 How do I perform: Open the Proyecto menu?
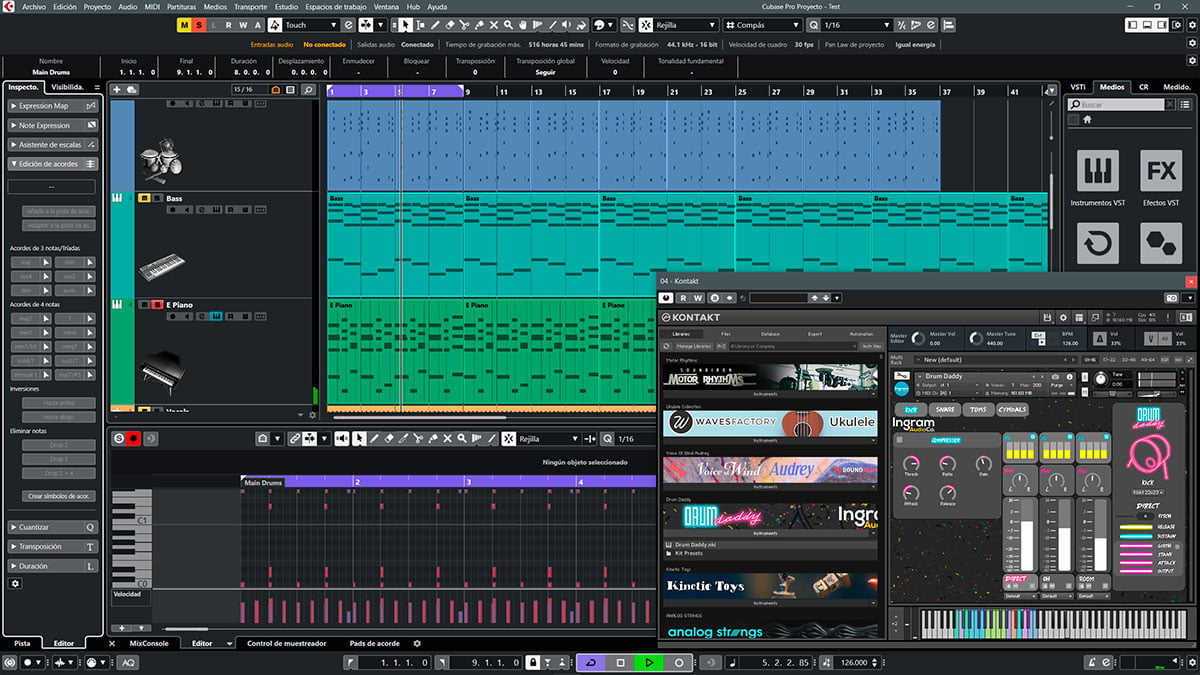click(x=97, y=6)
